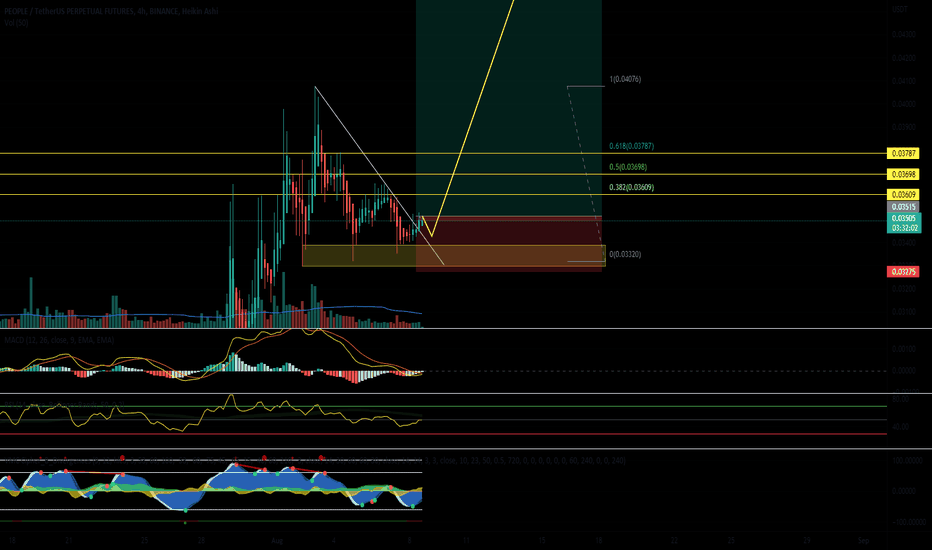
Task: Click the USDT currency label on price axis
Action: pos(900,10)
